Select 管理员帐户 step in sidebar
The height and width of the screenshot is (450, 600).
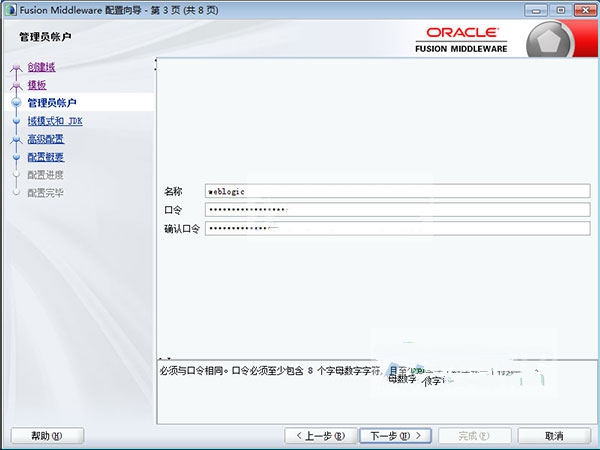point(52,103)
